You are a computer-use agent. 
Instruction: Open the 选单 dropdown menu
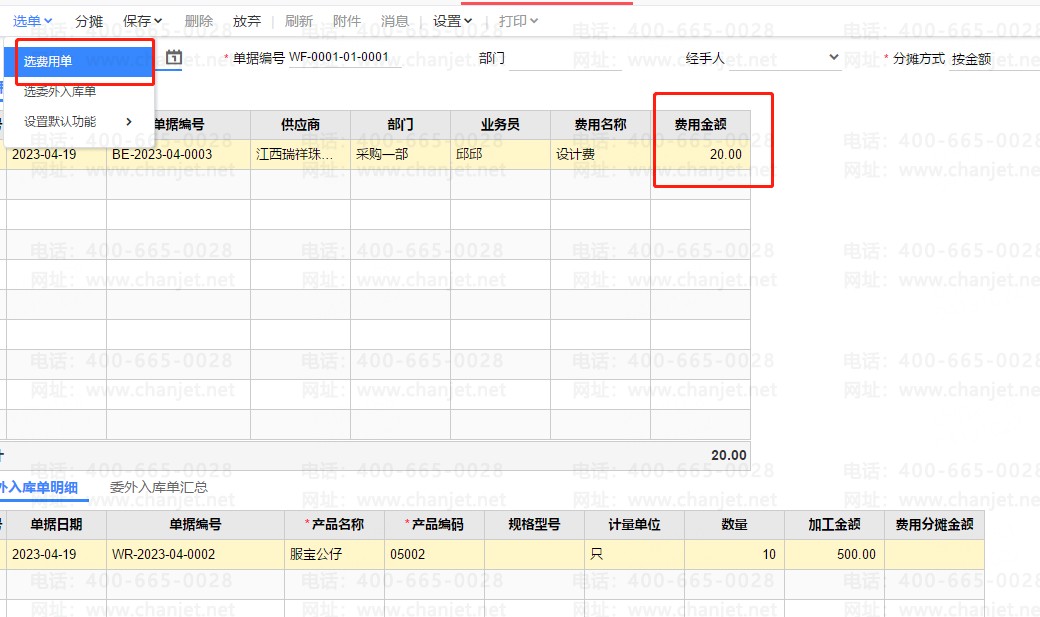point(32,21)
